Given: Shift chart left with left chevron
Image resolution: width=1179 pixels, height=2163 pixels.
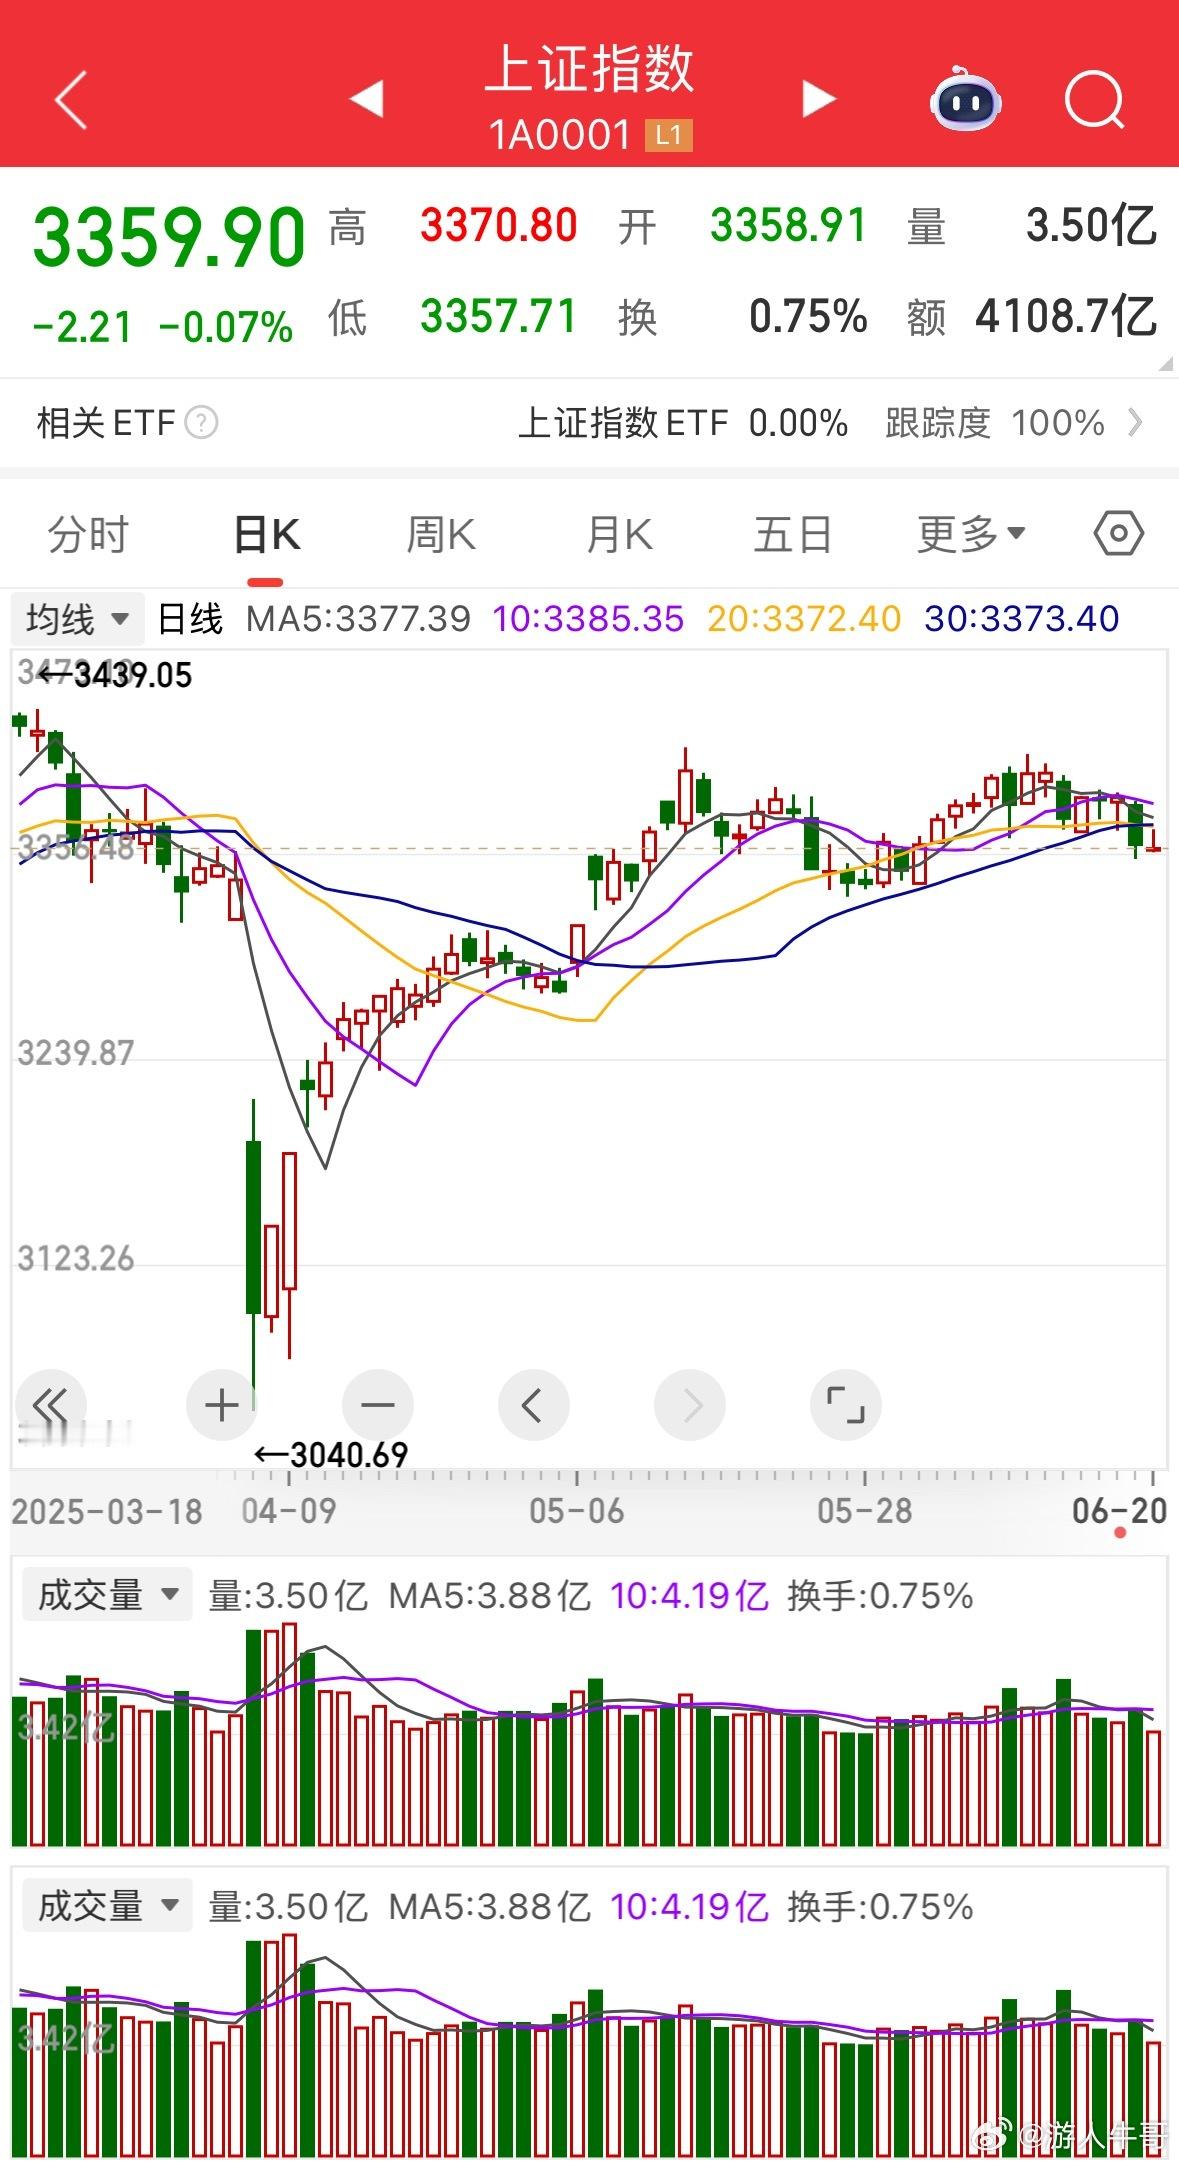Looking at the screenshot, I should (x=534, y=1405).
